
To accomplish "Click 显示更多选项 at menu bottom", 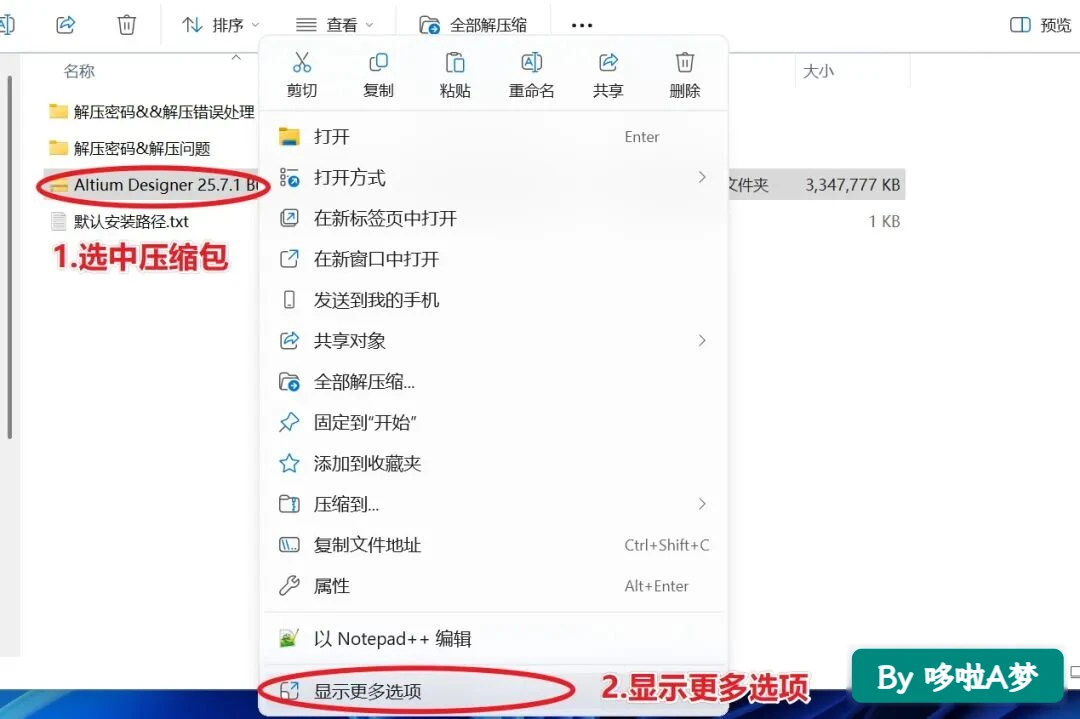I will [x=493, y=691].
